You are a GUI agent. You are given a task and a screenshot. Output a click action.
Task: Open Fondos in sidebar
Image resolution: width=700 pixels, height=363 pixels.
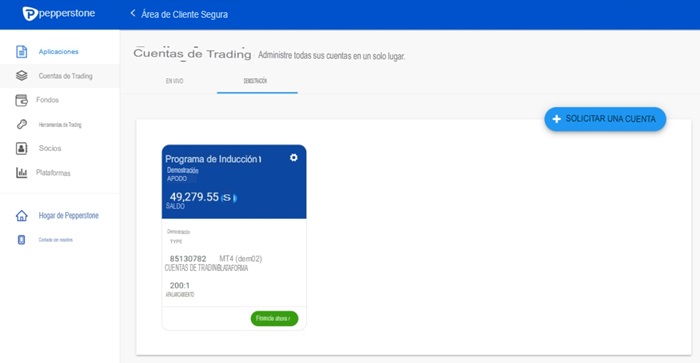pos(47,100)
